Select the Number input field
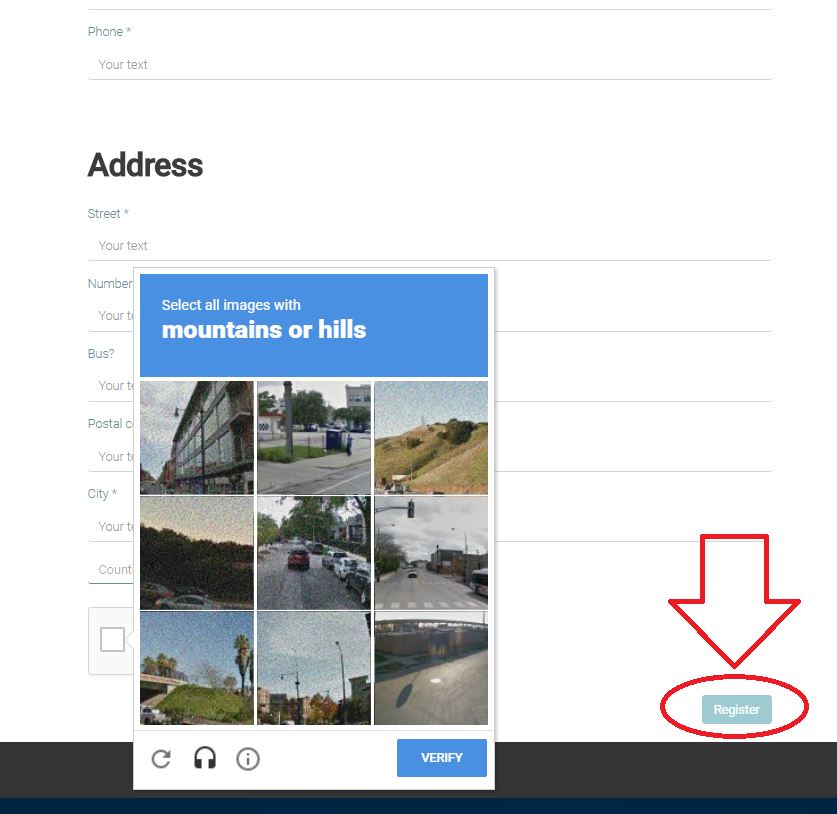This screenshot has width=837, height=814. click(630, 316)
